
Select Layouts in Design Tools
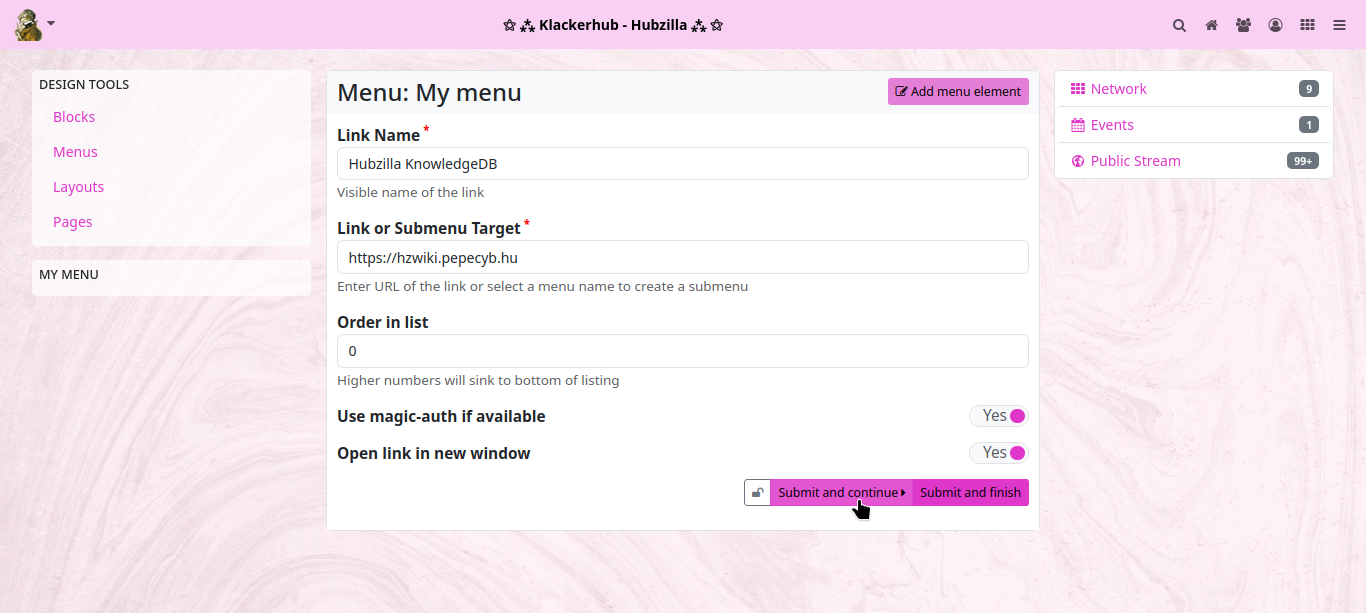[x=78, y=187]
